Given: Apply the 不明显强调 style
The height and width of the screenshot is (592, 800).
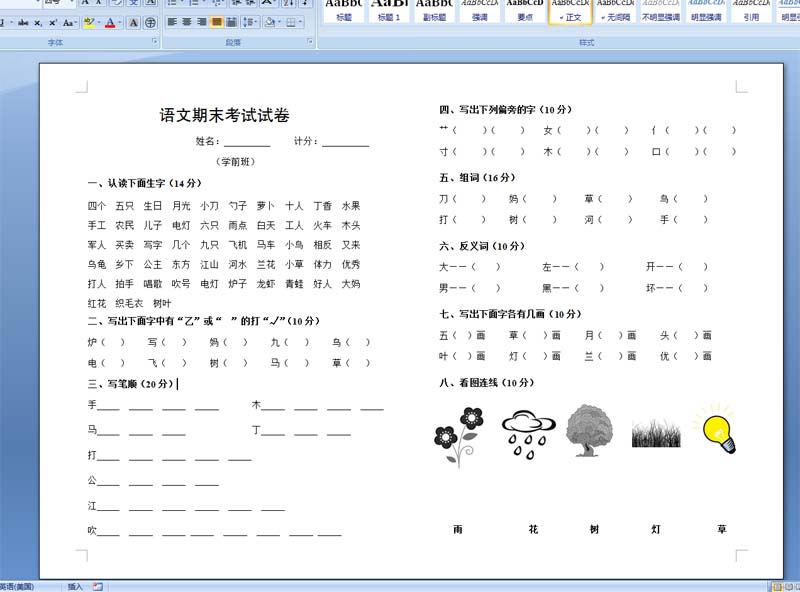Looking at the screenshot, I should [661, 11].
